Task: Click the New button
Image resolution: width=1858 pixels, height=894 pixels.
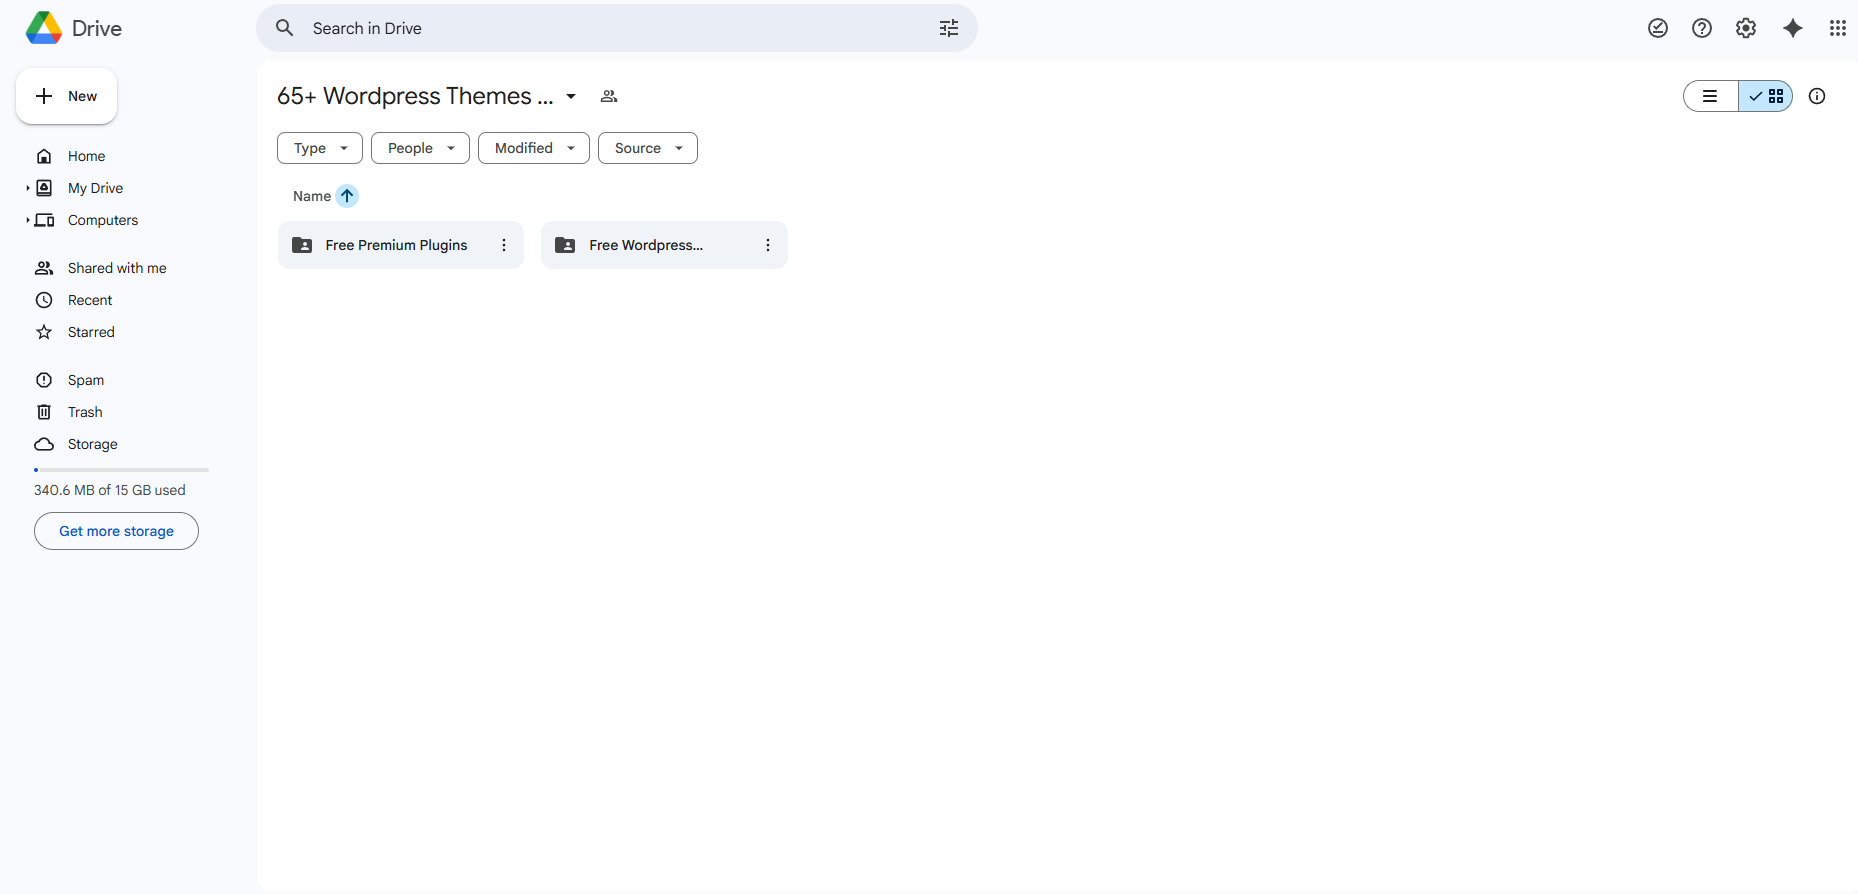Action: coord(66,96)
